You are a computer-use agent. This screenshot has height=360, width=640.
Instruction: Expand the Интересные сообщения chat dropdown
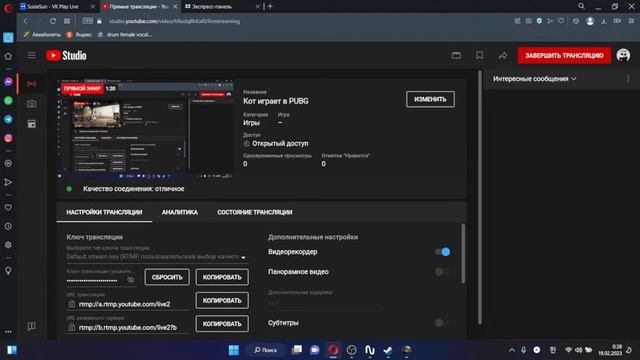point(534,79)
